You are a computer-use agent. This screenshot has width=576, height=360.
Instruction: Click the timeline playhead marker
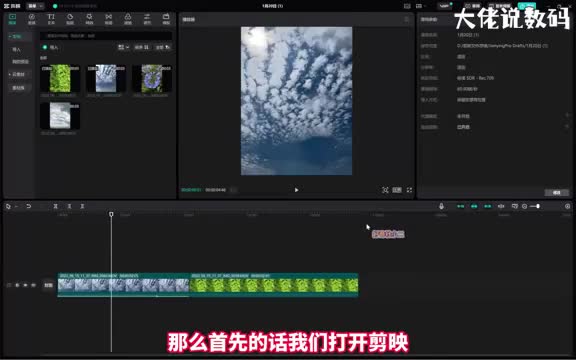(111, 214)
